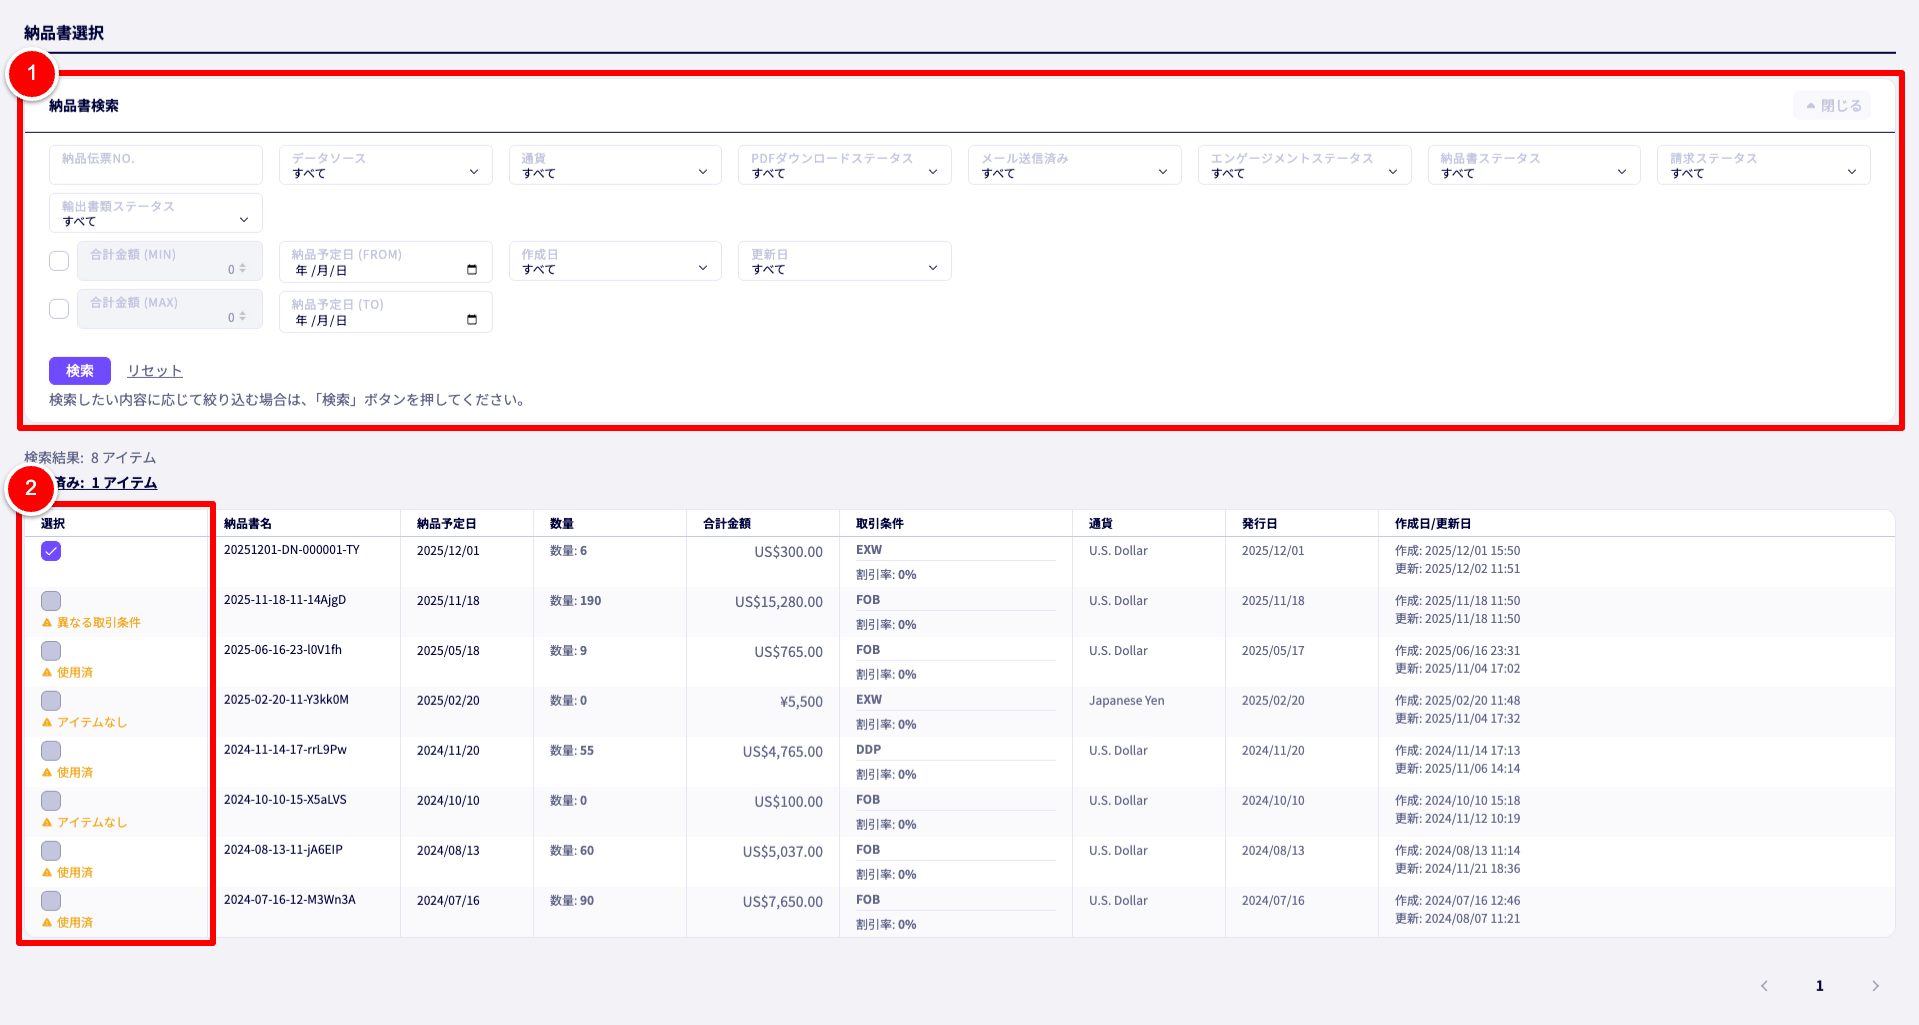Focus the 納品伝票NO. input field
The image size is (1919, 1025).
click(155, 165)
